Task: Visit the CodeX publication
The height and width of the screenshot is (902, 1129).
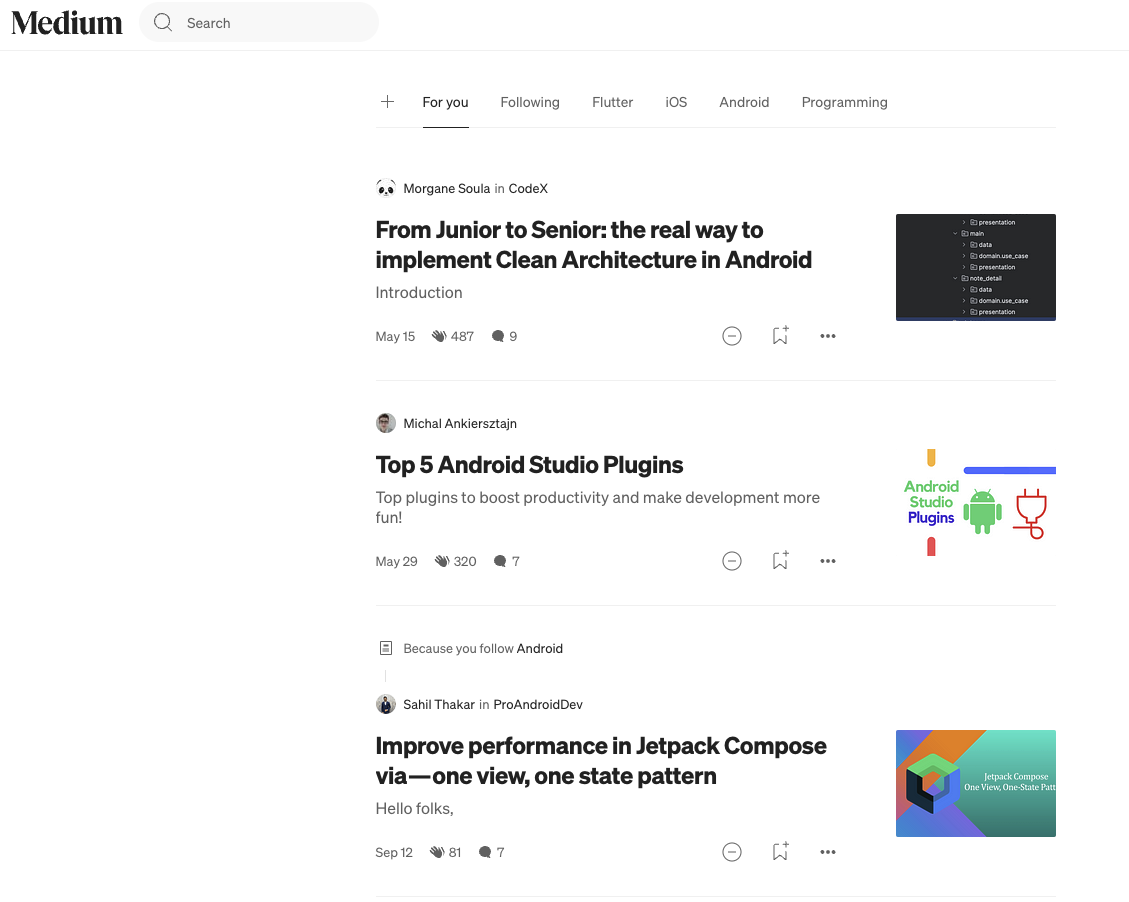Action: [x=528, y=189]
